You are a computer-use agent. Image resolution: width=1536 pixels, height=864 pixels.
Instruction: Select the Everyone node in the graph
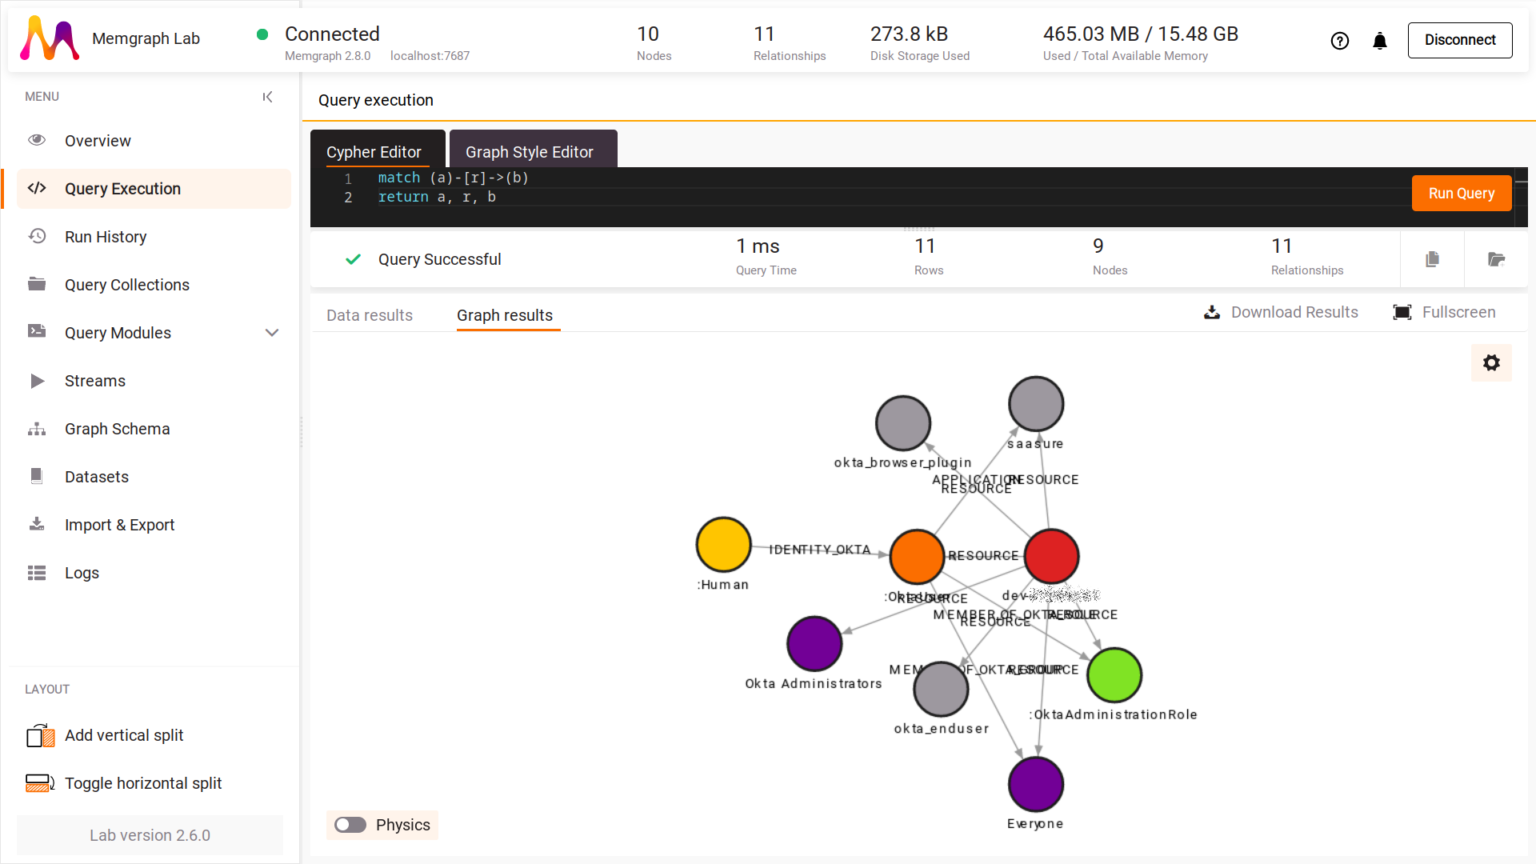click(x=1036, y=784)
